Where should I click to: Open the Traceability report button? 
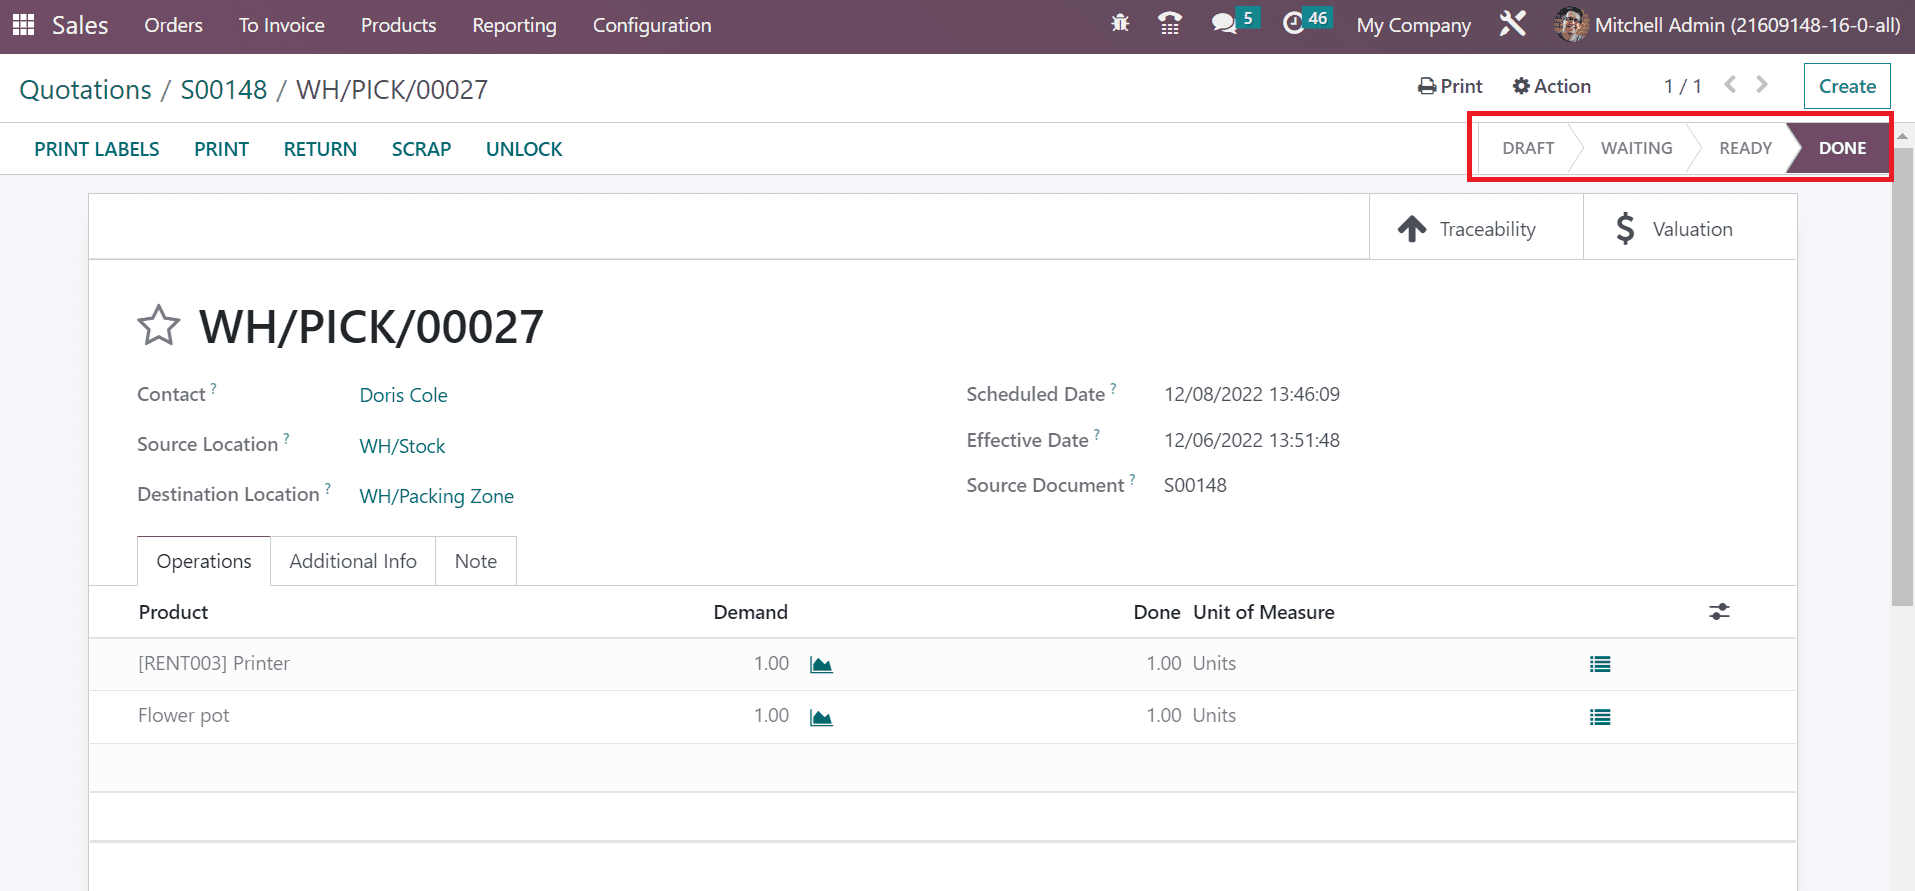[x=1476, y=228]
